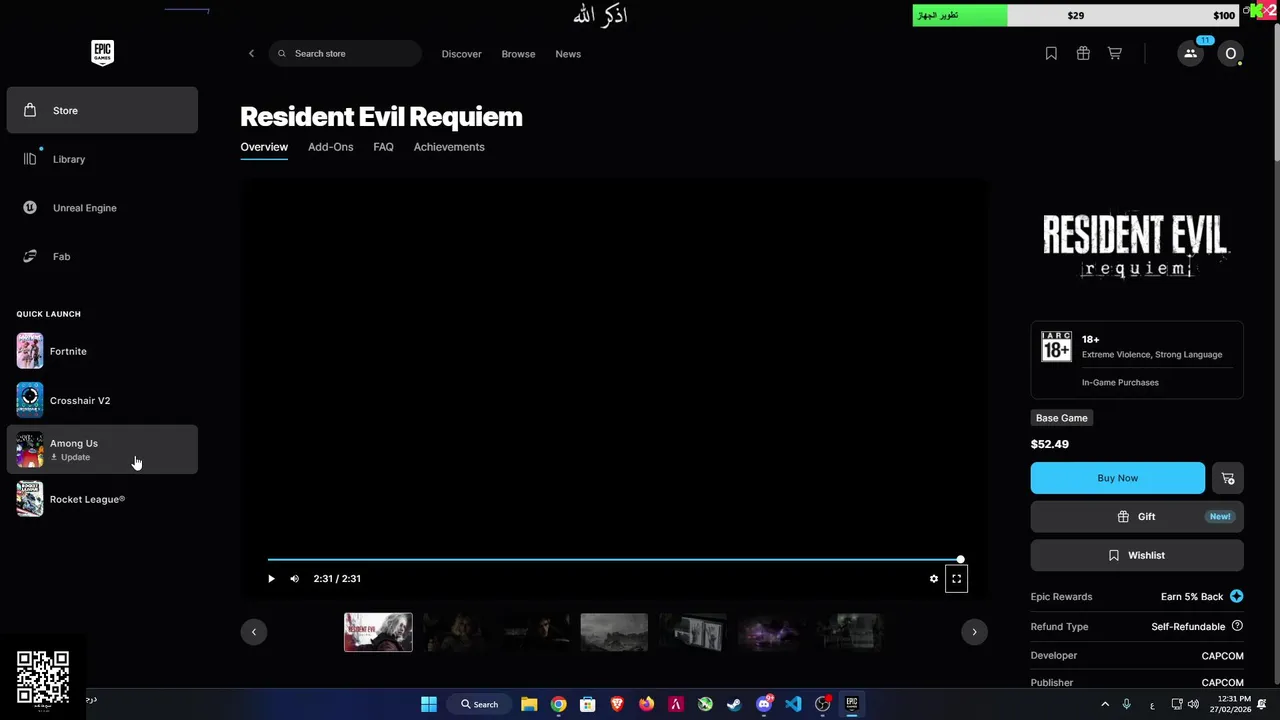This screenshot has width=1280, height=720.
Task: Show previous media thumbnails
Action: click(254, 632)
